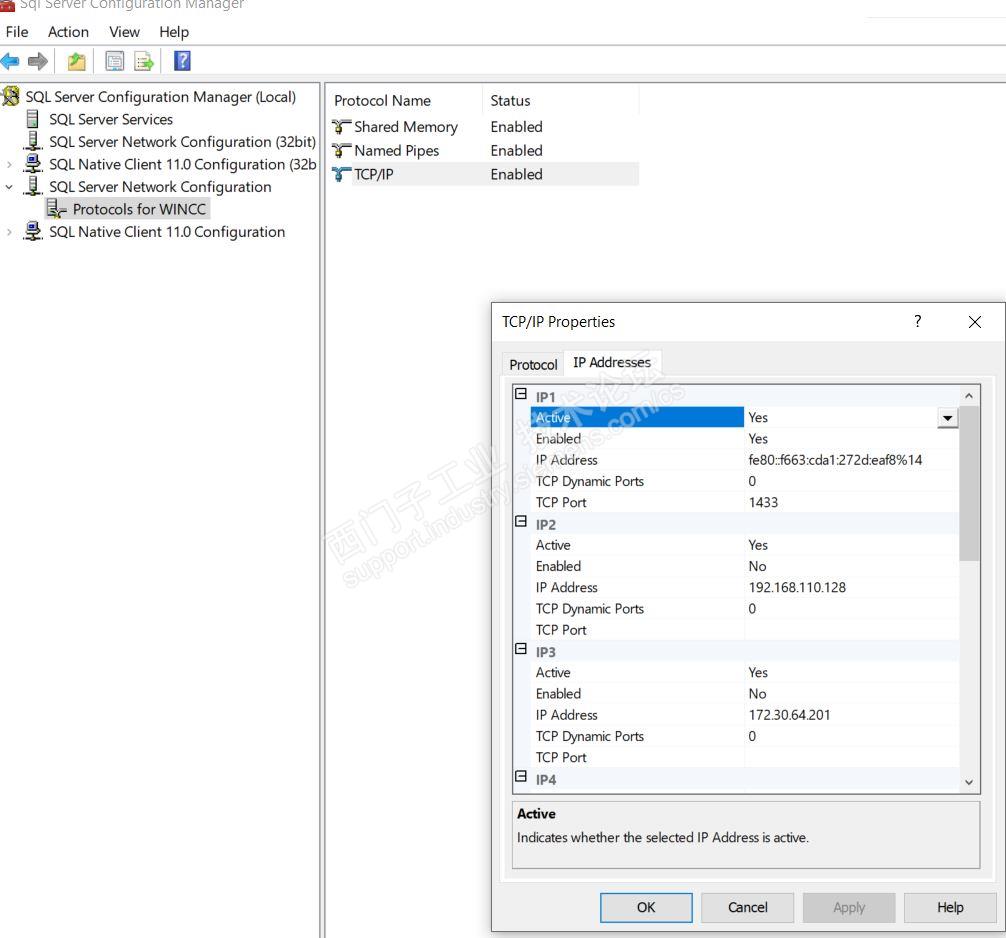This screenshot has width=1006, height=938.
Task: Close the TCP/IP Properties dialog
Action: tap(975, 321)
